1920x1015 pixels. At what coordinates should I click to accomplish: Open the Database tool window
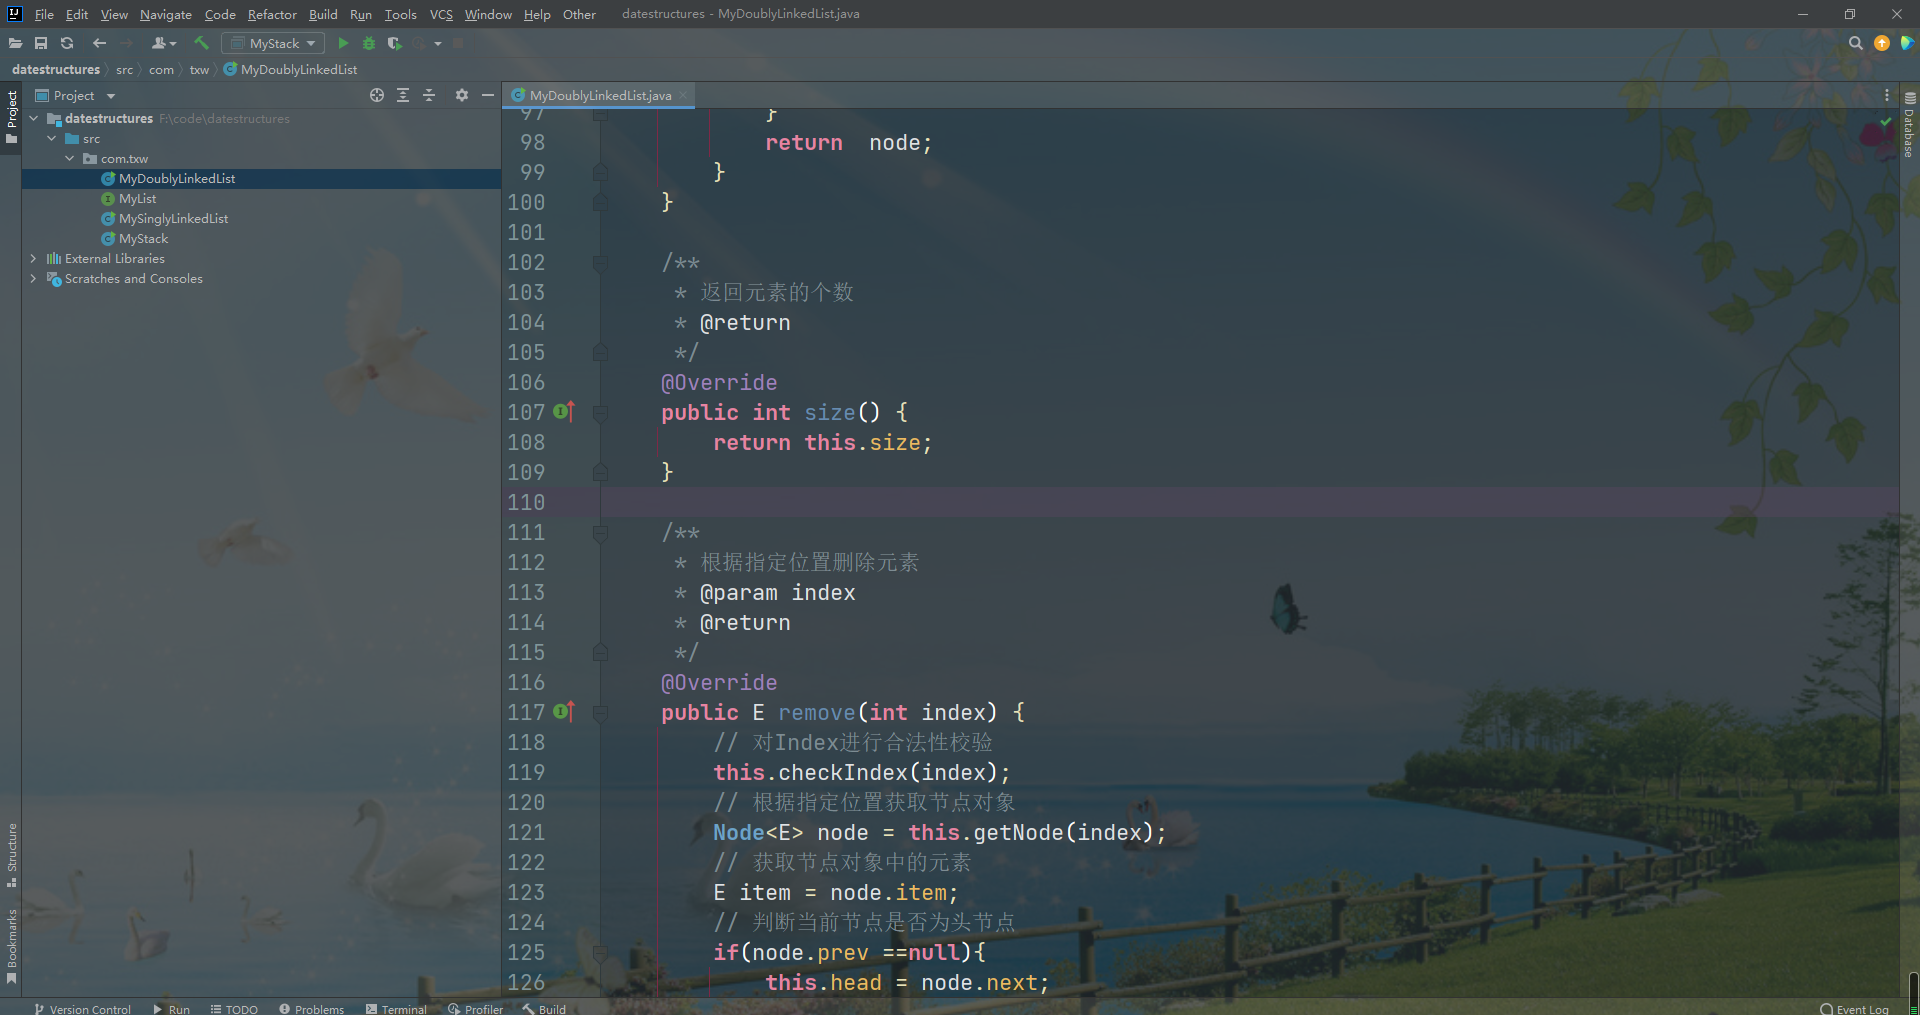[1910, 125]
